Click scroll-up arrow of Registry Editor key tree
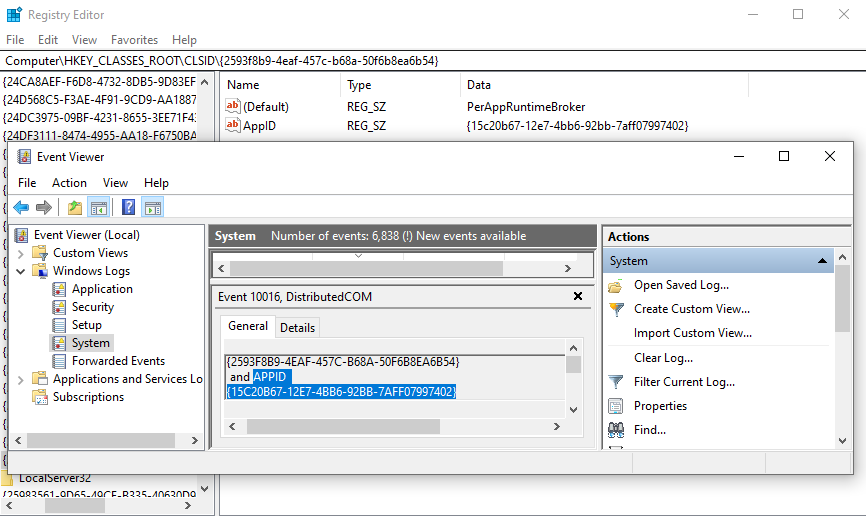This screenshot has width=866, height=516. pos(205,82)
